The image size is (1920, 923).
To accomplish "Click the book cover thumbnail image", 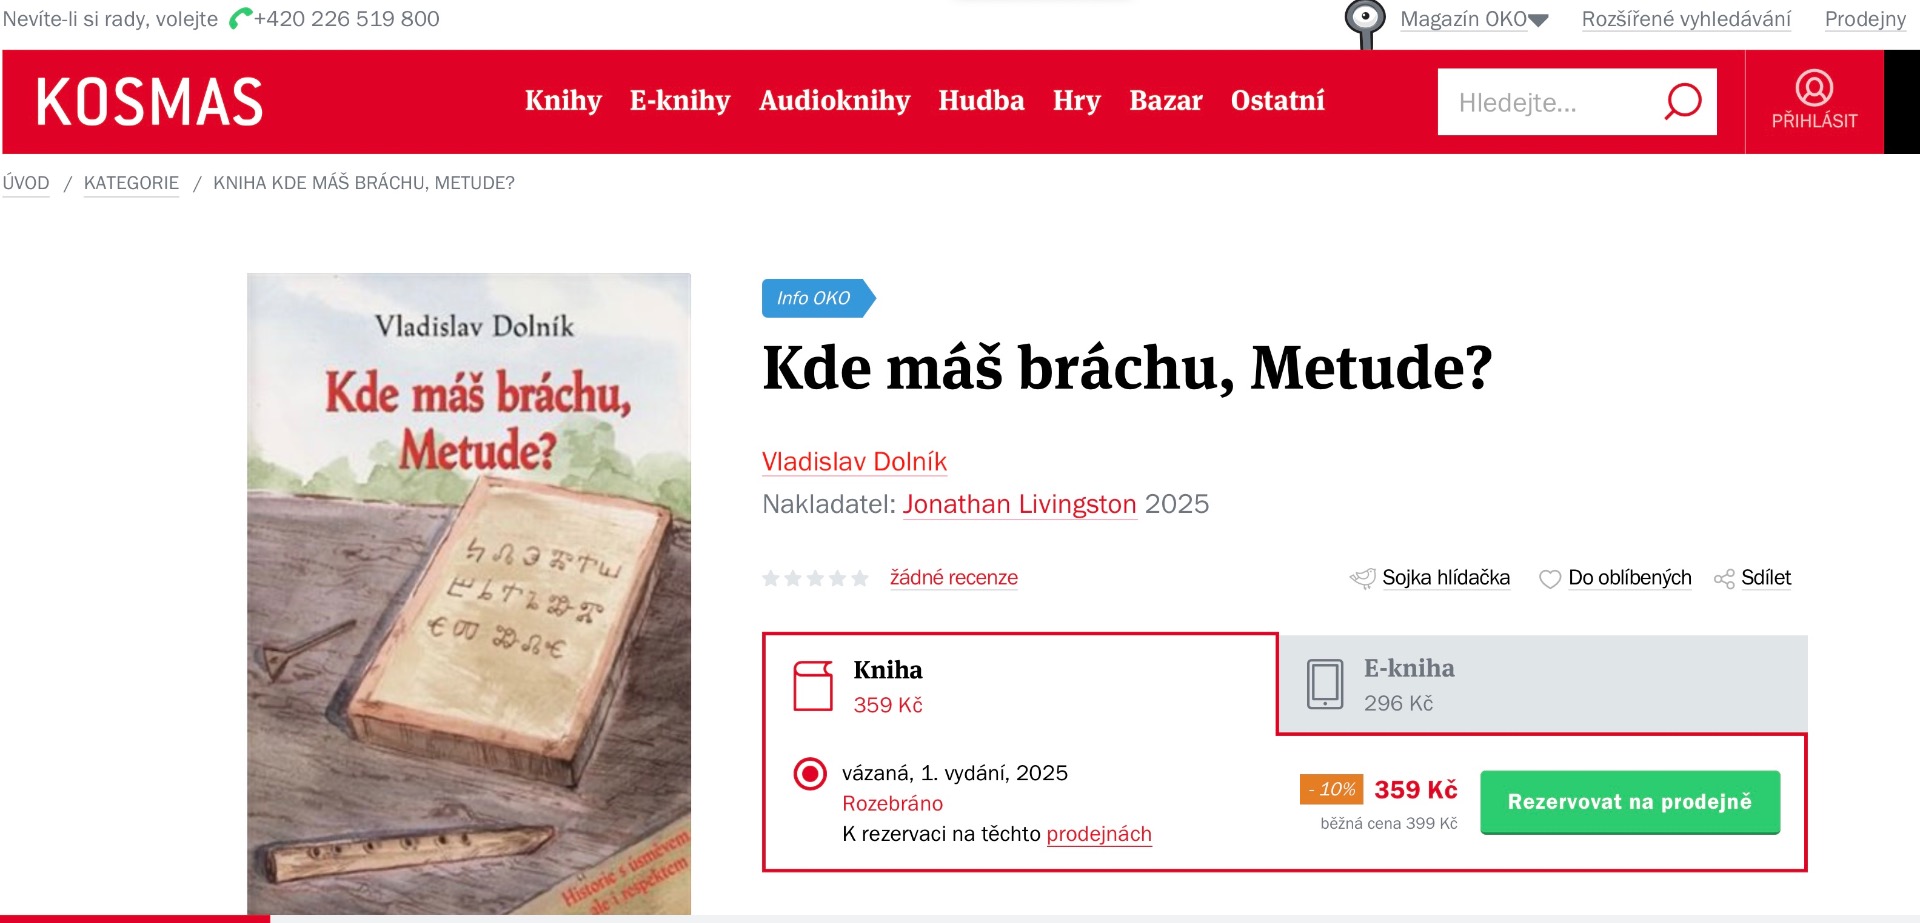I will (x=469, y=593).
